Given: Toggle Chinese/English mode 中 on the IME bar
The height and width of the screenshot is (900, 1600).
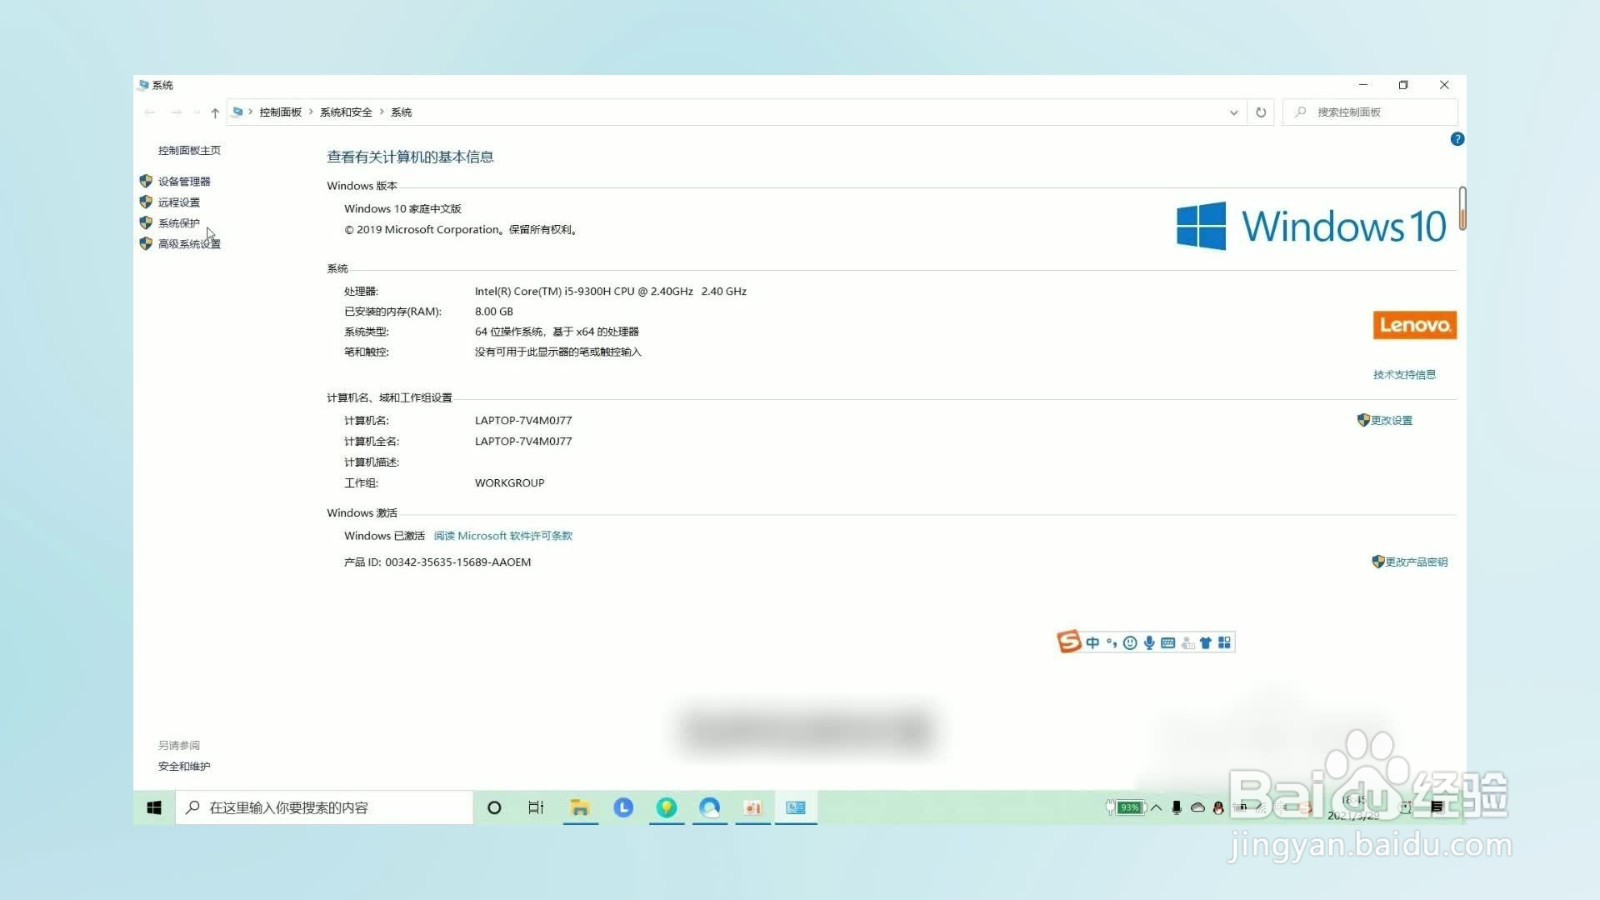Looking at the screenshot, I should (1093, 643).
